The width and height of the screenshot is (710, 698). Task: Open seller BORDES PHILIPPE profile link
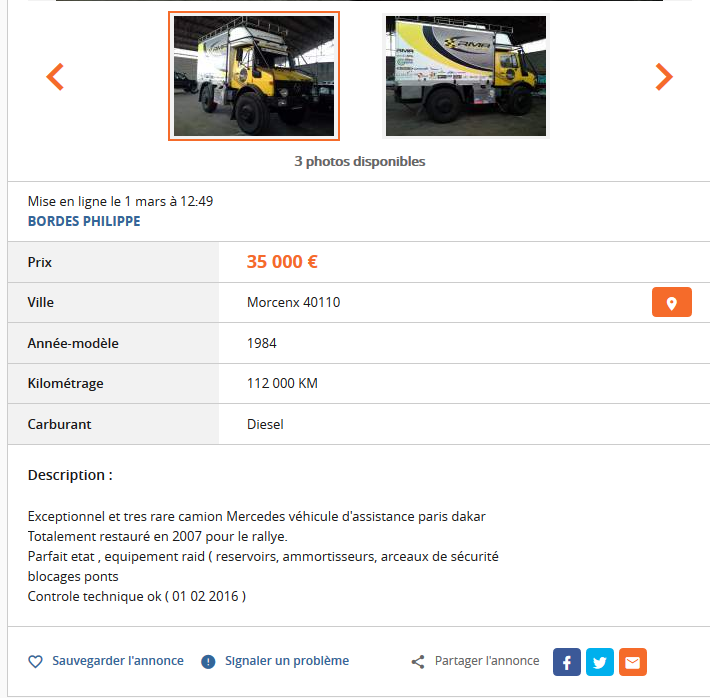[84, 221]
